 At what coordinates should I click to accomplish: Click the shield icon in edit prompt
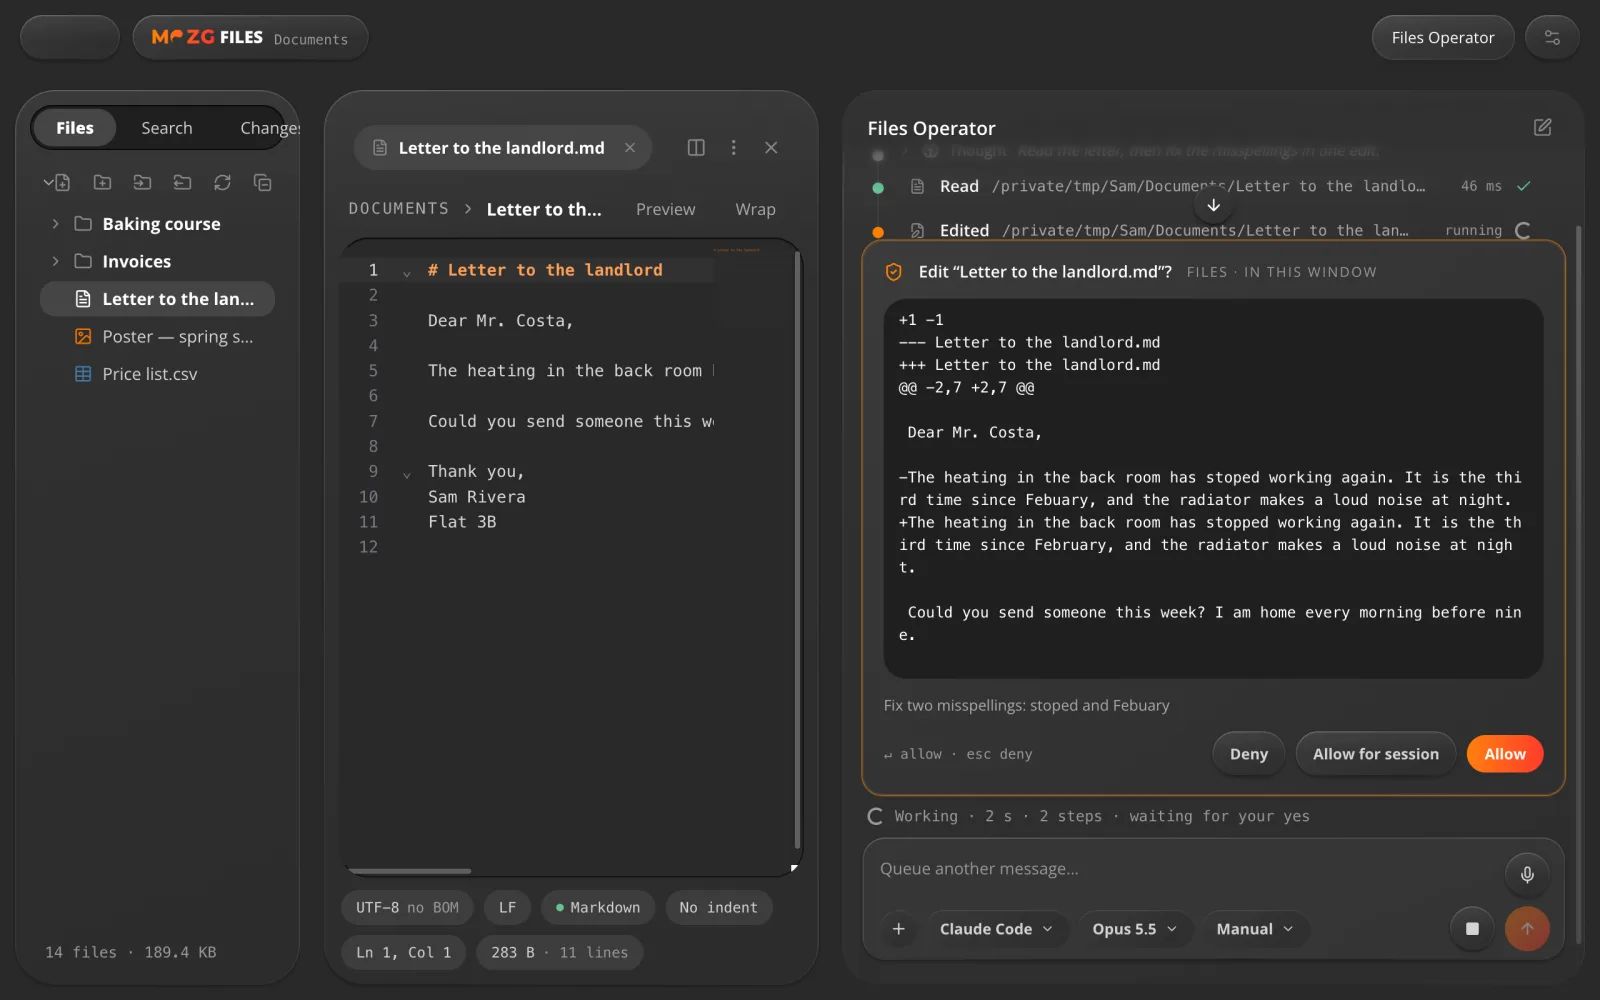(894, 272)
